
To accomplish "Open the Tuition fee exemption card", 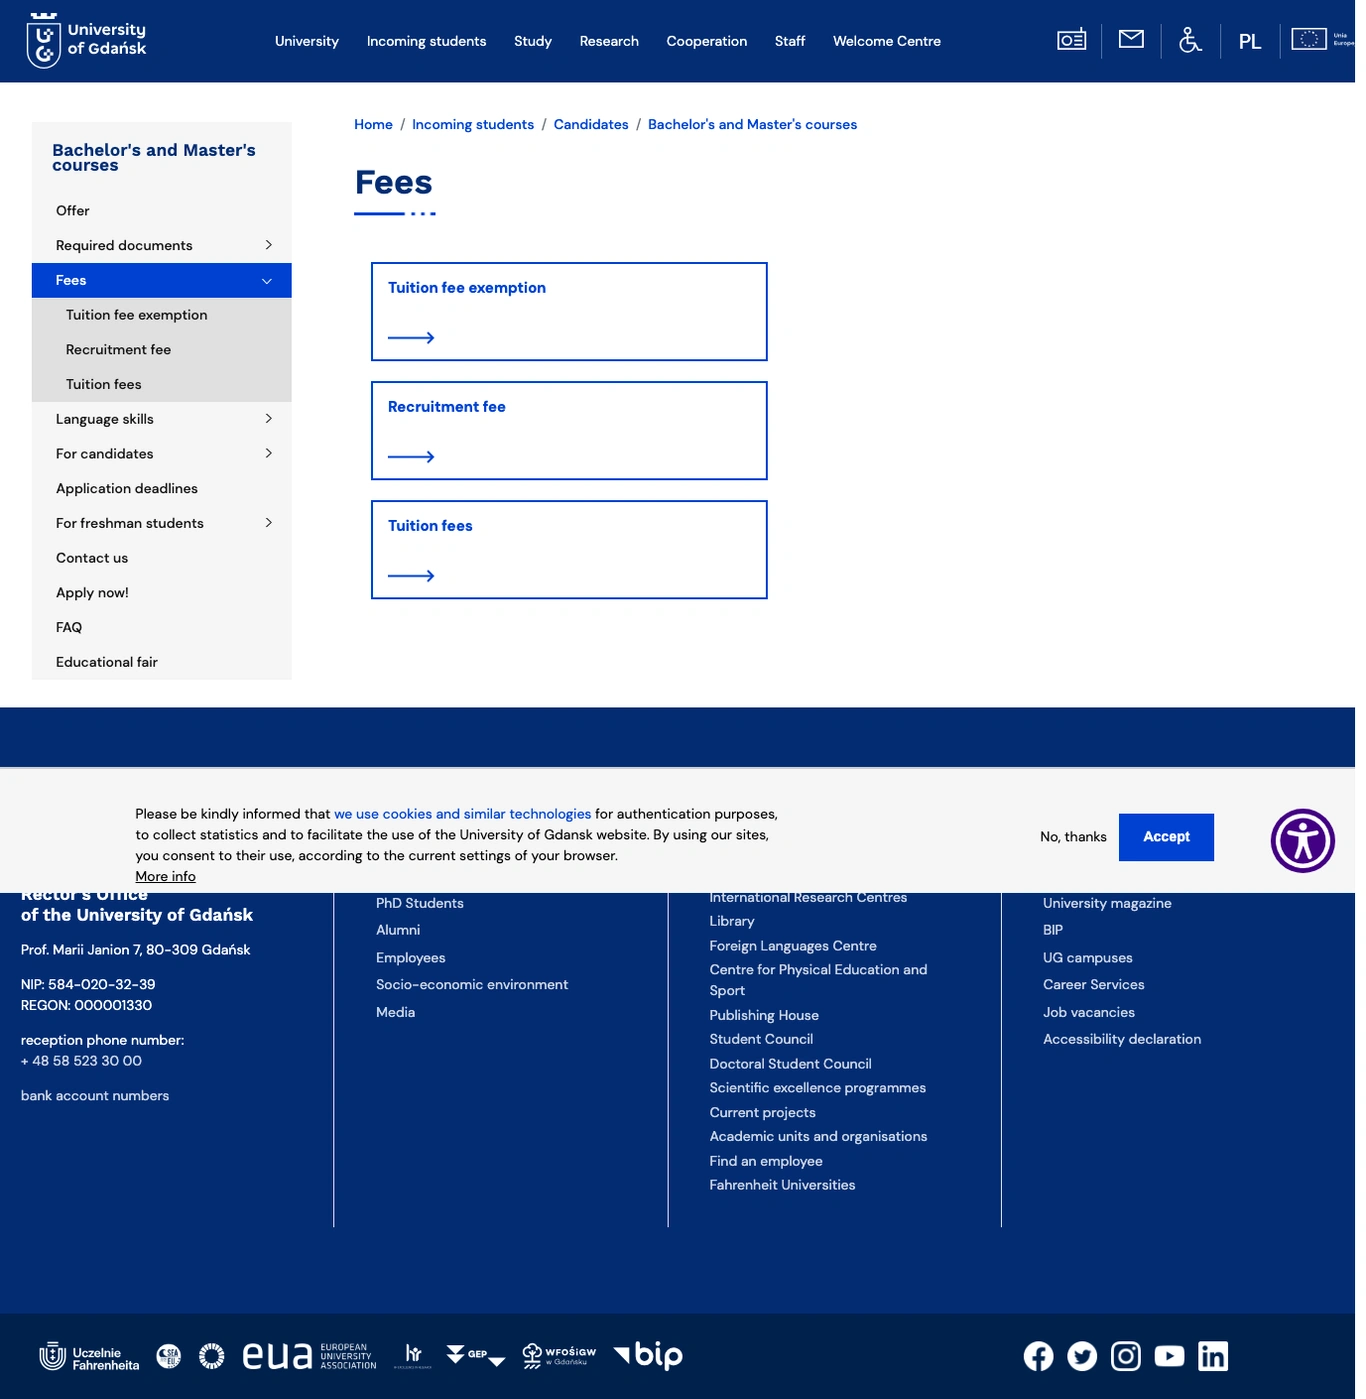I will (x=569, y=311).
